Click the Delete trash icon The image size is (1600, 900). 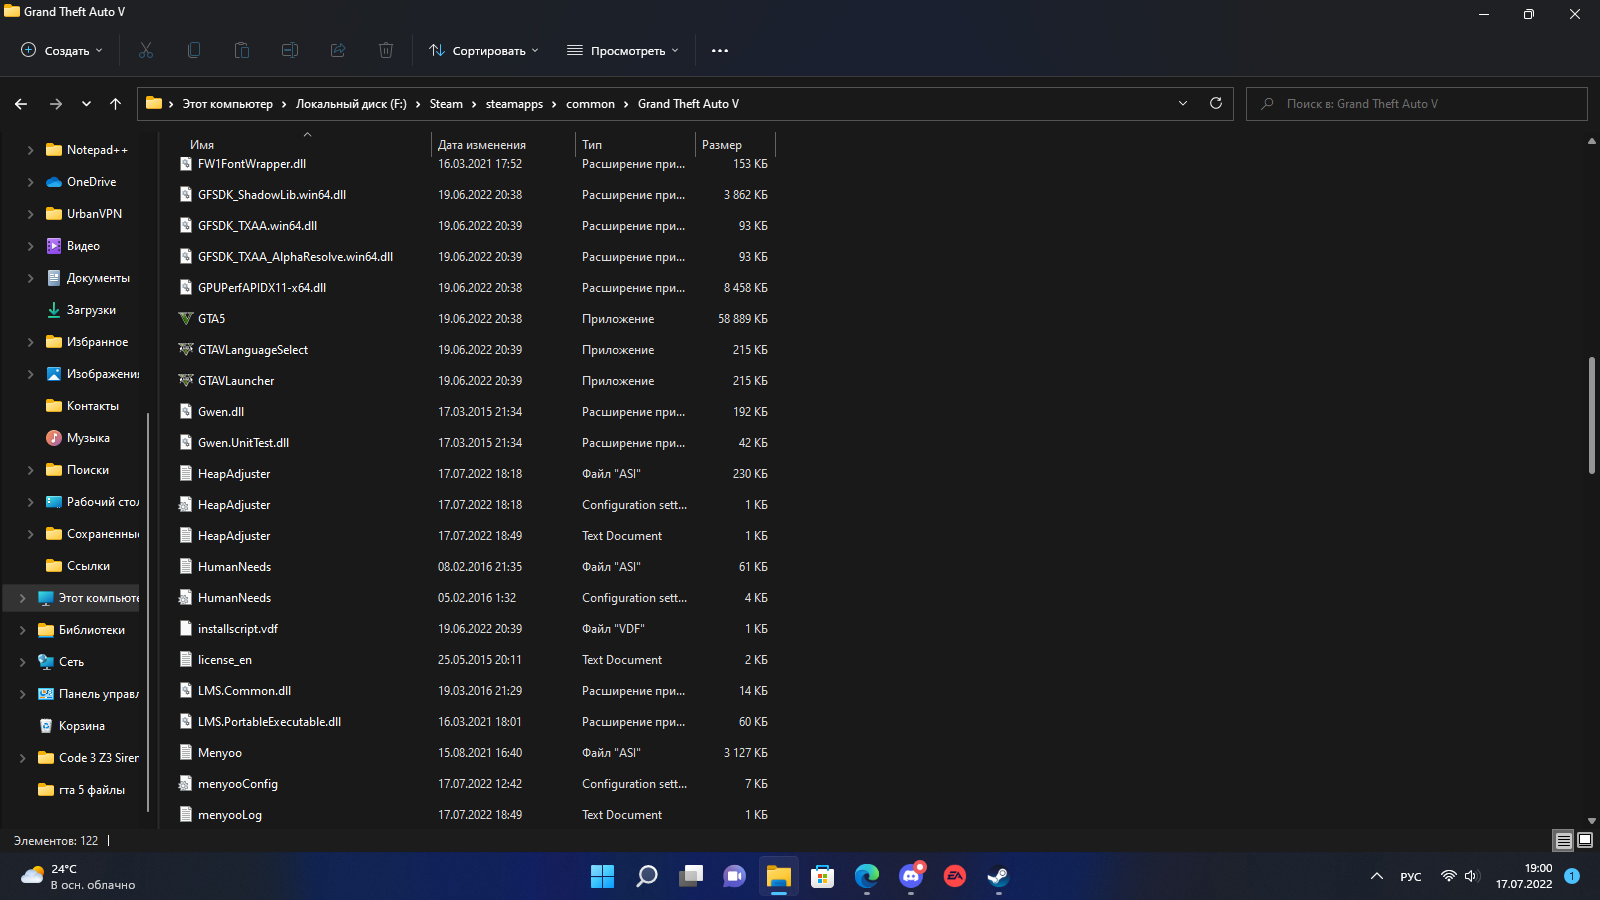(x=386, y=50)
